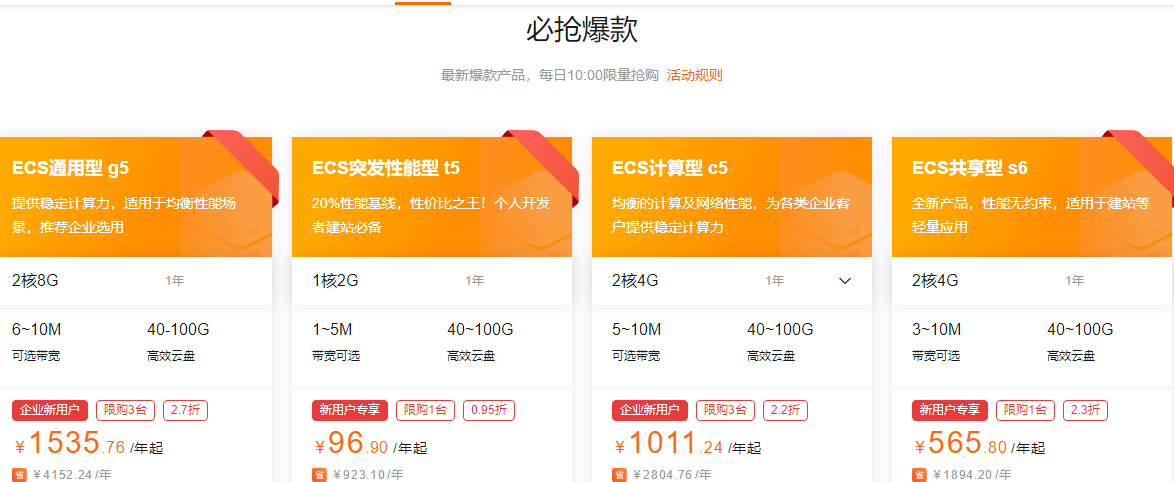1174x482 pixels.
Task: Click the ¥1535.76 price
Action: (69, 444)
